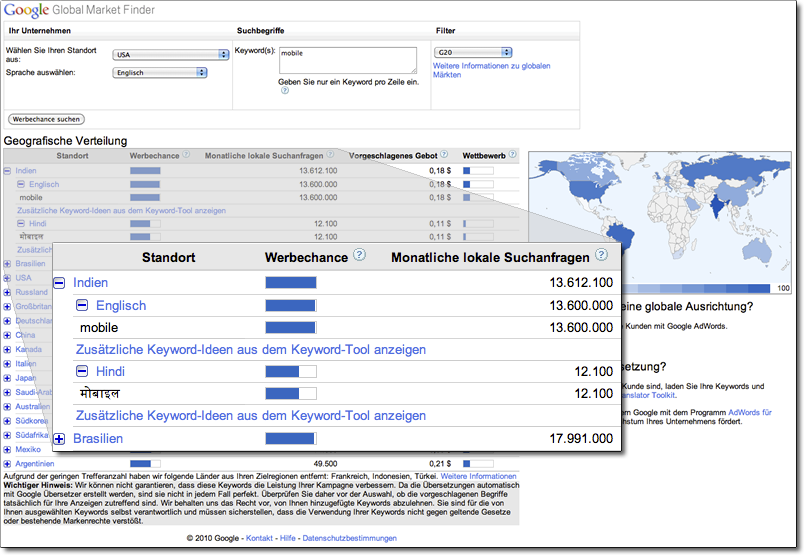Image resolution: width=804 pixels, height=555 pixels.
Task: Expand the Japan country row
Action: [x=7, y=378]
